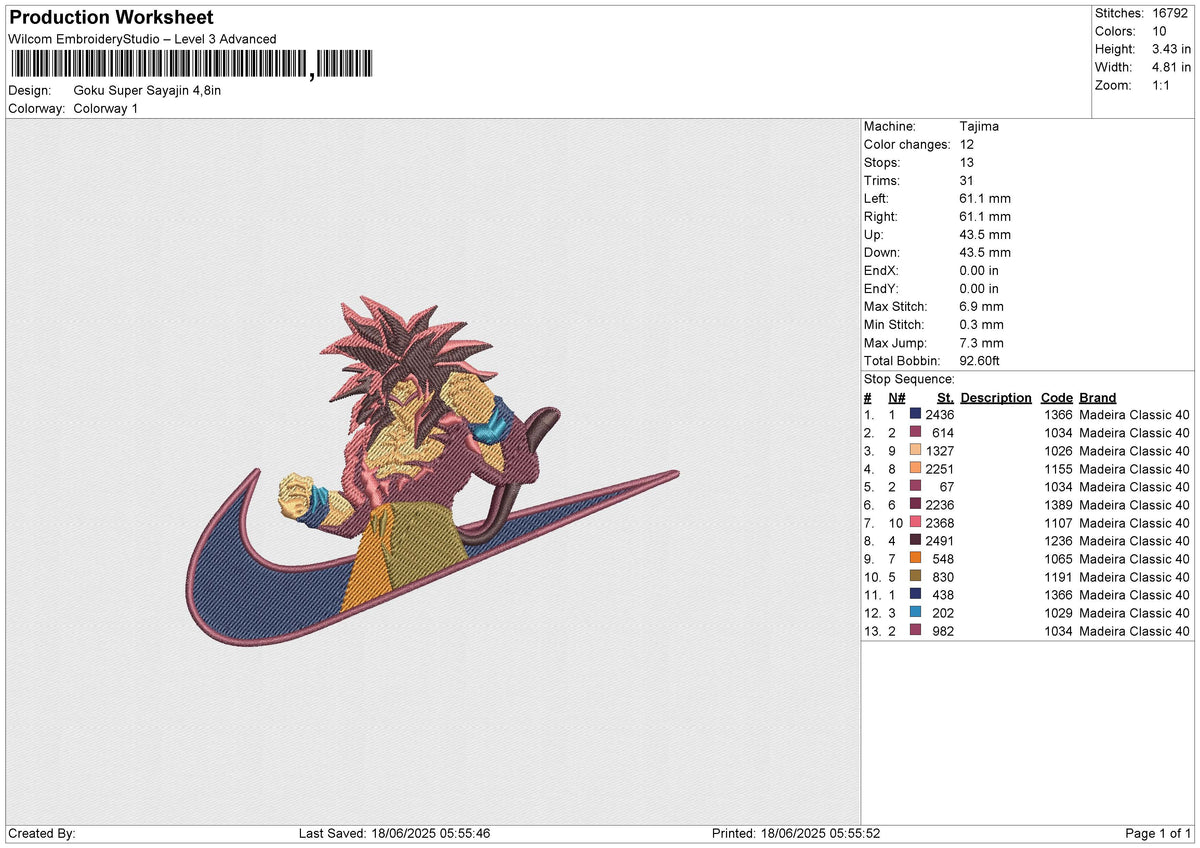Image resolution: width=1200 pixels, height=848 pixels.
Task: Click thread code "1236"
Action: pyautogui.click(x=1058, y=540)
